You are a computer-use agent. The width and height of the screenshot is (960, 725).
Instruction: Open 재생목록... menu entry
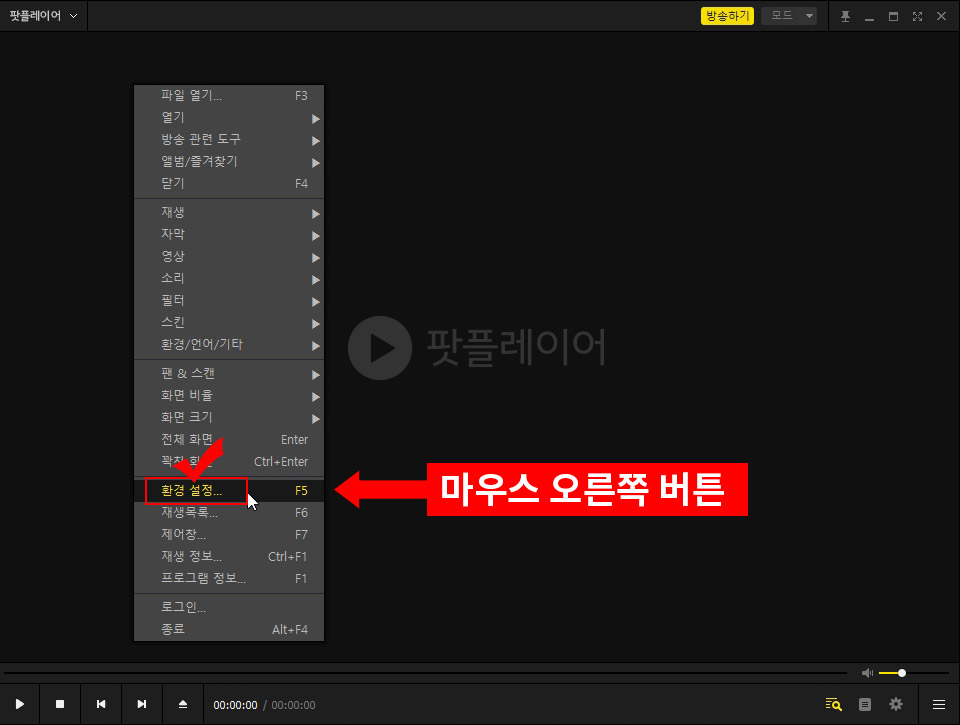229,513
